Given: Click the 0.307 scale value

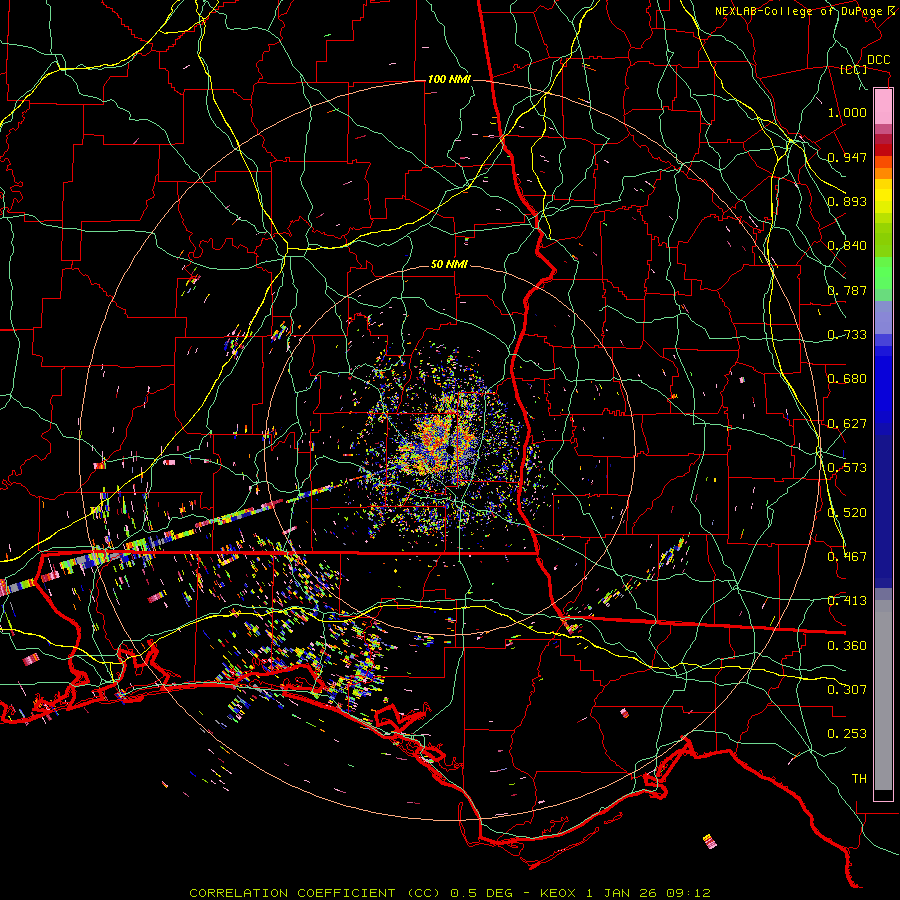Looking at the screenshot, I should tap(847, 690).
